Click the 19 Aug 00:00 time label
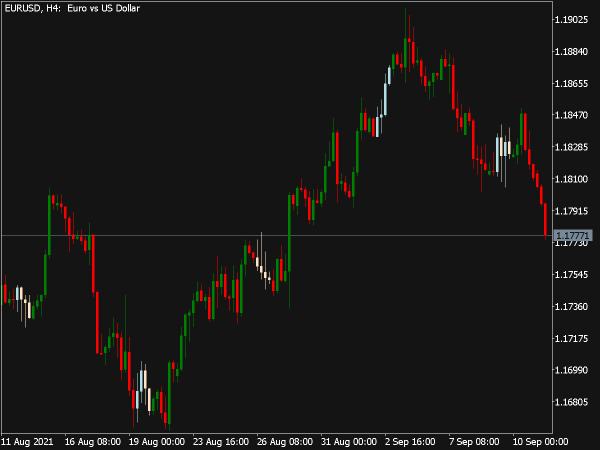 coord(157,442)
